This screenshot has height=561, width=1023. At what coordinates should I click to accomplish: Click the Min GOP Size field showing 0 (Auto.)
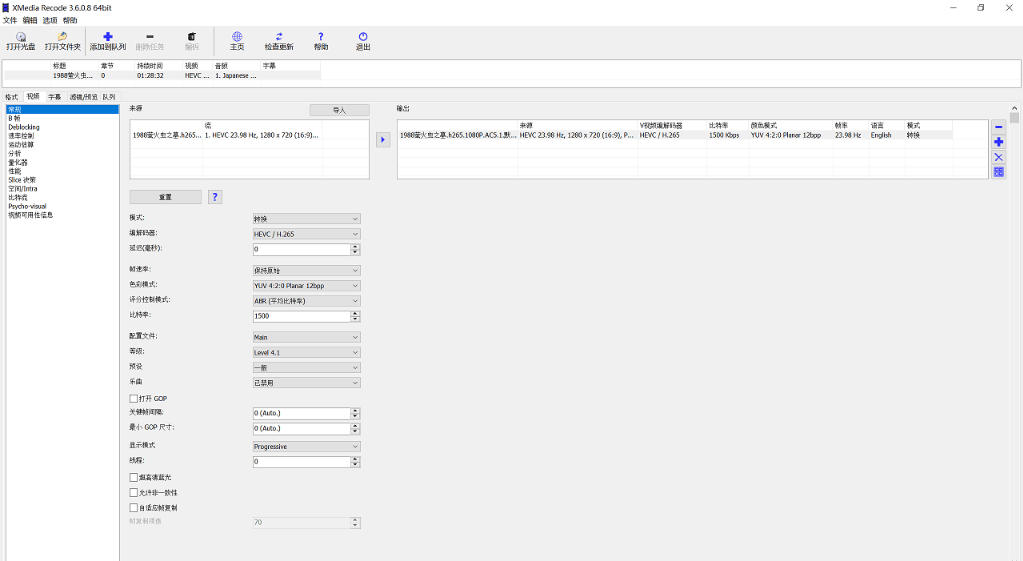[301, 429]
